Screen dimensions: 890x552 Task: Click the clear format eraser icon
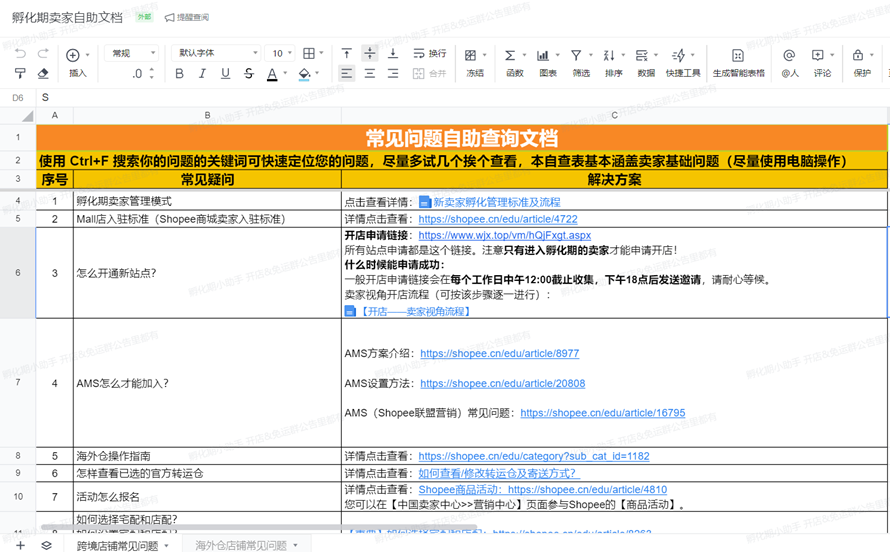click(43, 73)
